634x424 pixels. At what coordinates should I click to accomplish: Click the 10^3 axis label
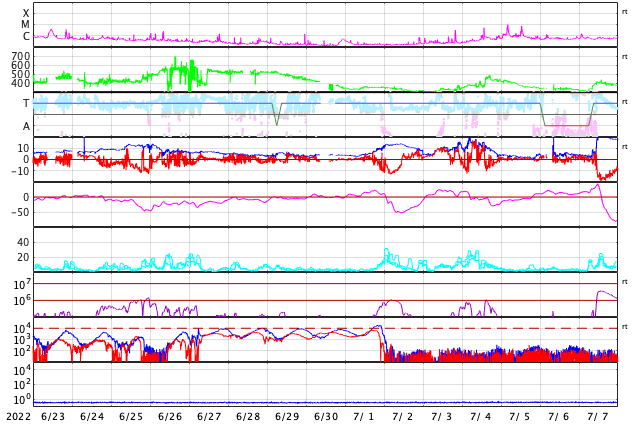[x=22, y=340]
